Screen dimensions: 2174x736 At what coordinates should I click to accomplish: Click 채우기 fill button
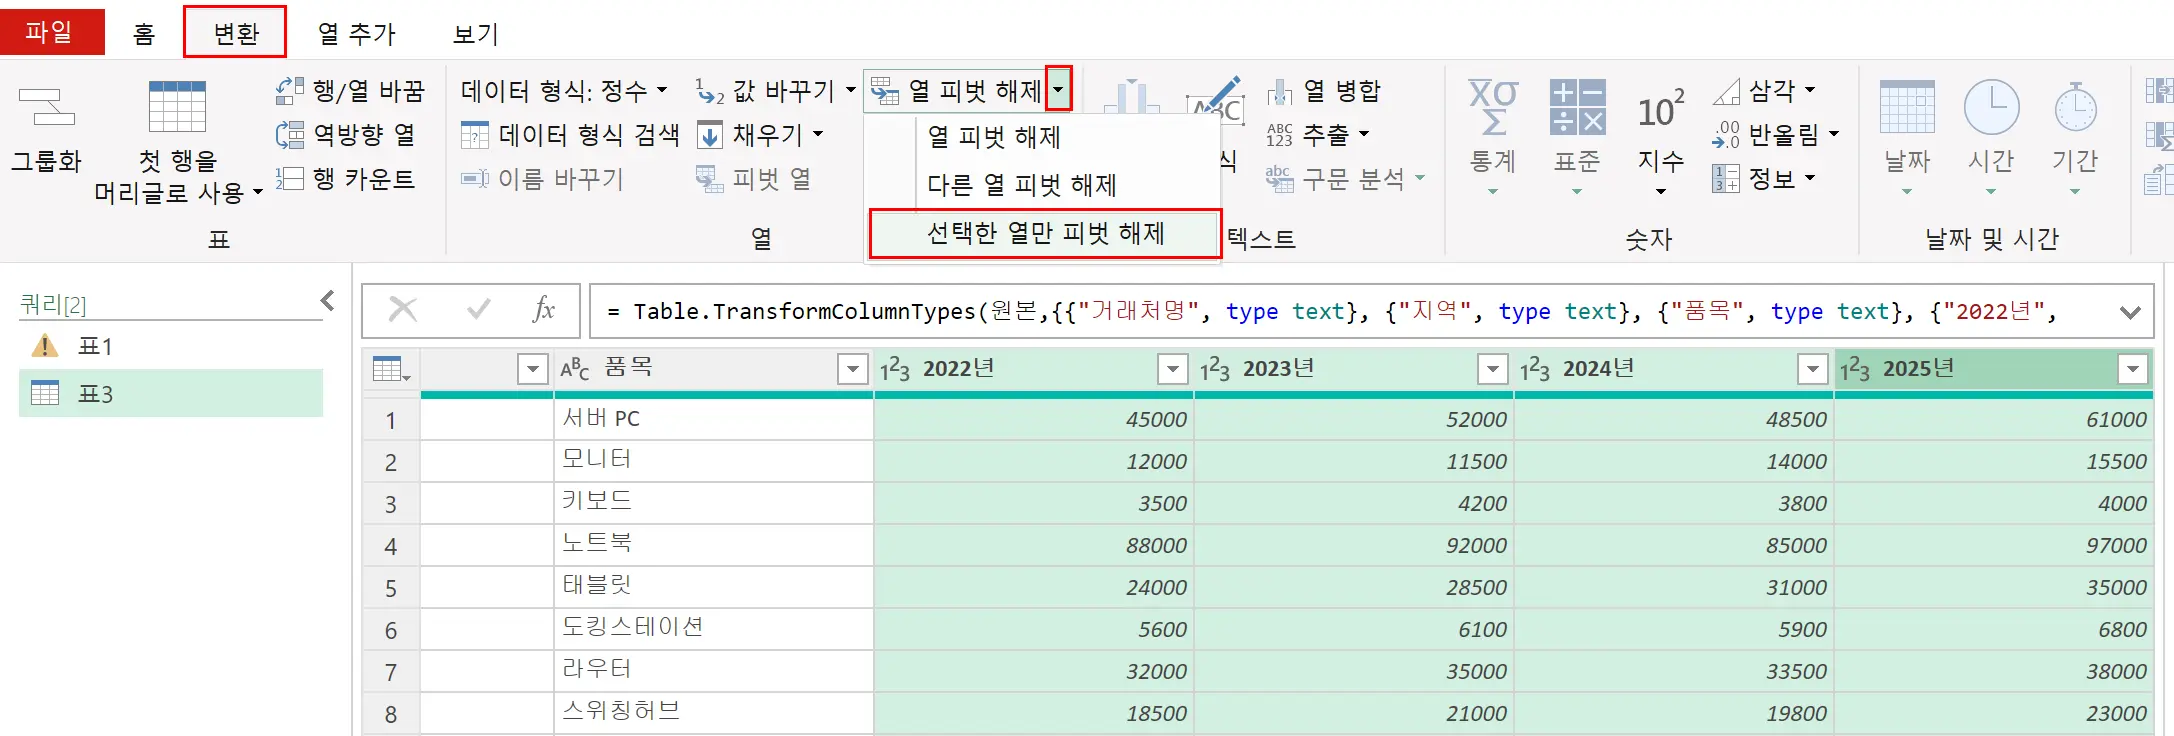tap(760, 135)
